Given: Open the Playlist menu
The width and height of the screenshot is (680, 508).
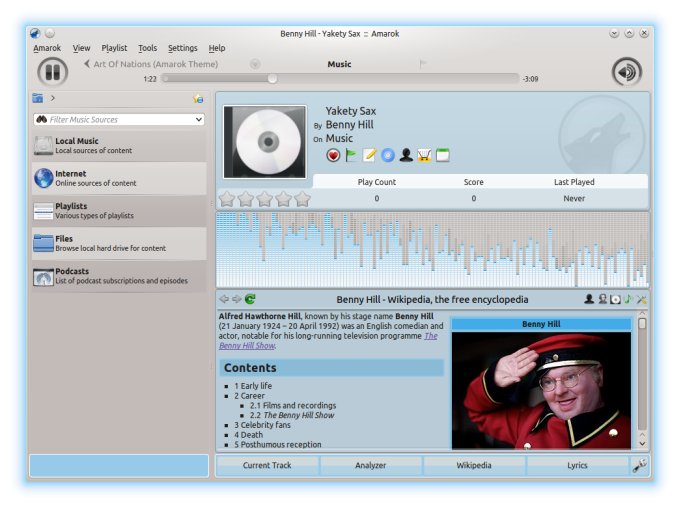Looking at the screenshot, I should click(114, 48).
